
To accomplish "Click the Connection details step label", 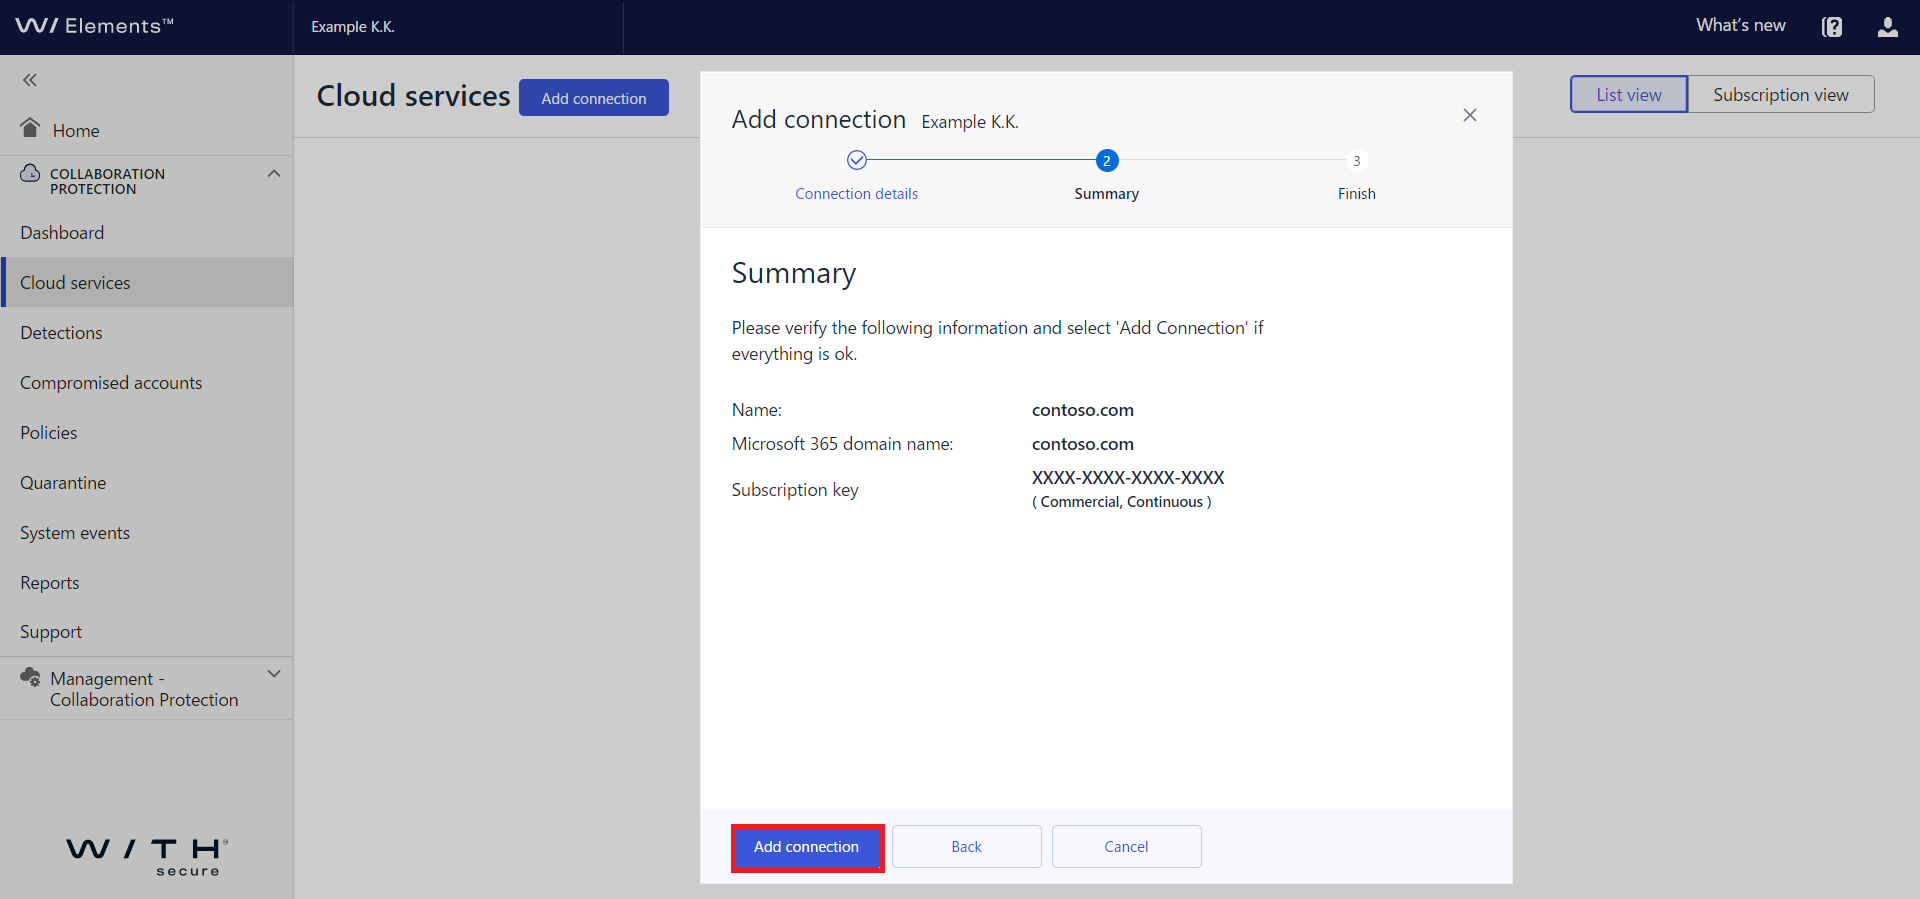I will (x=857, y=194).
